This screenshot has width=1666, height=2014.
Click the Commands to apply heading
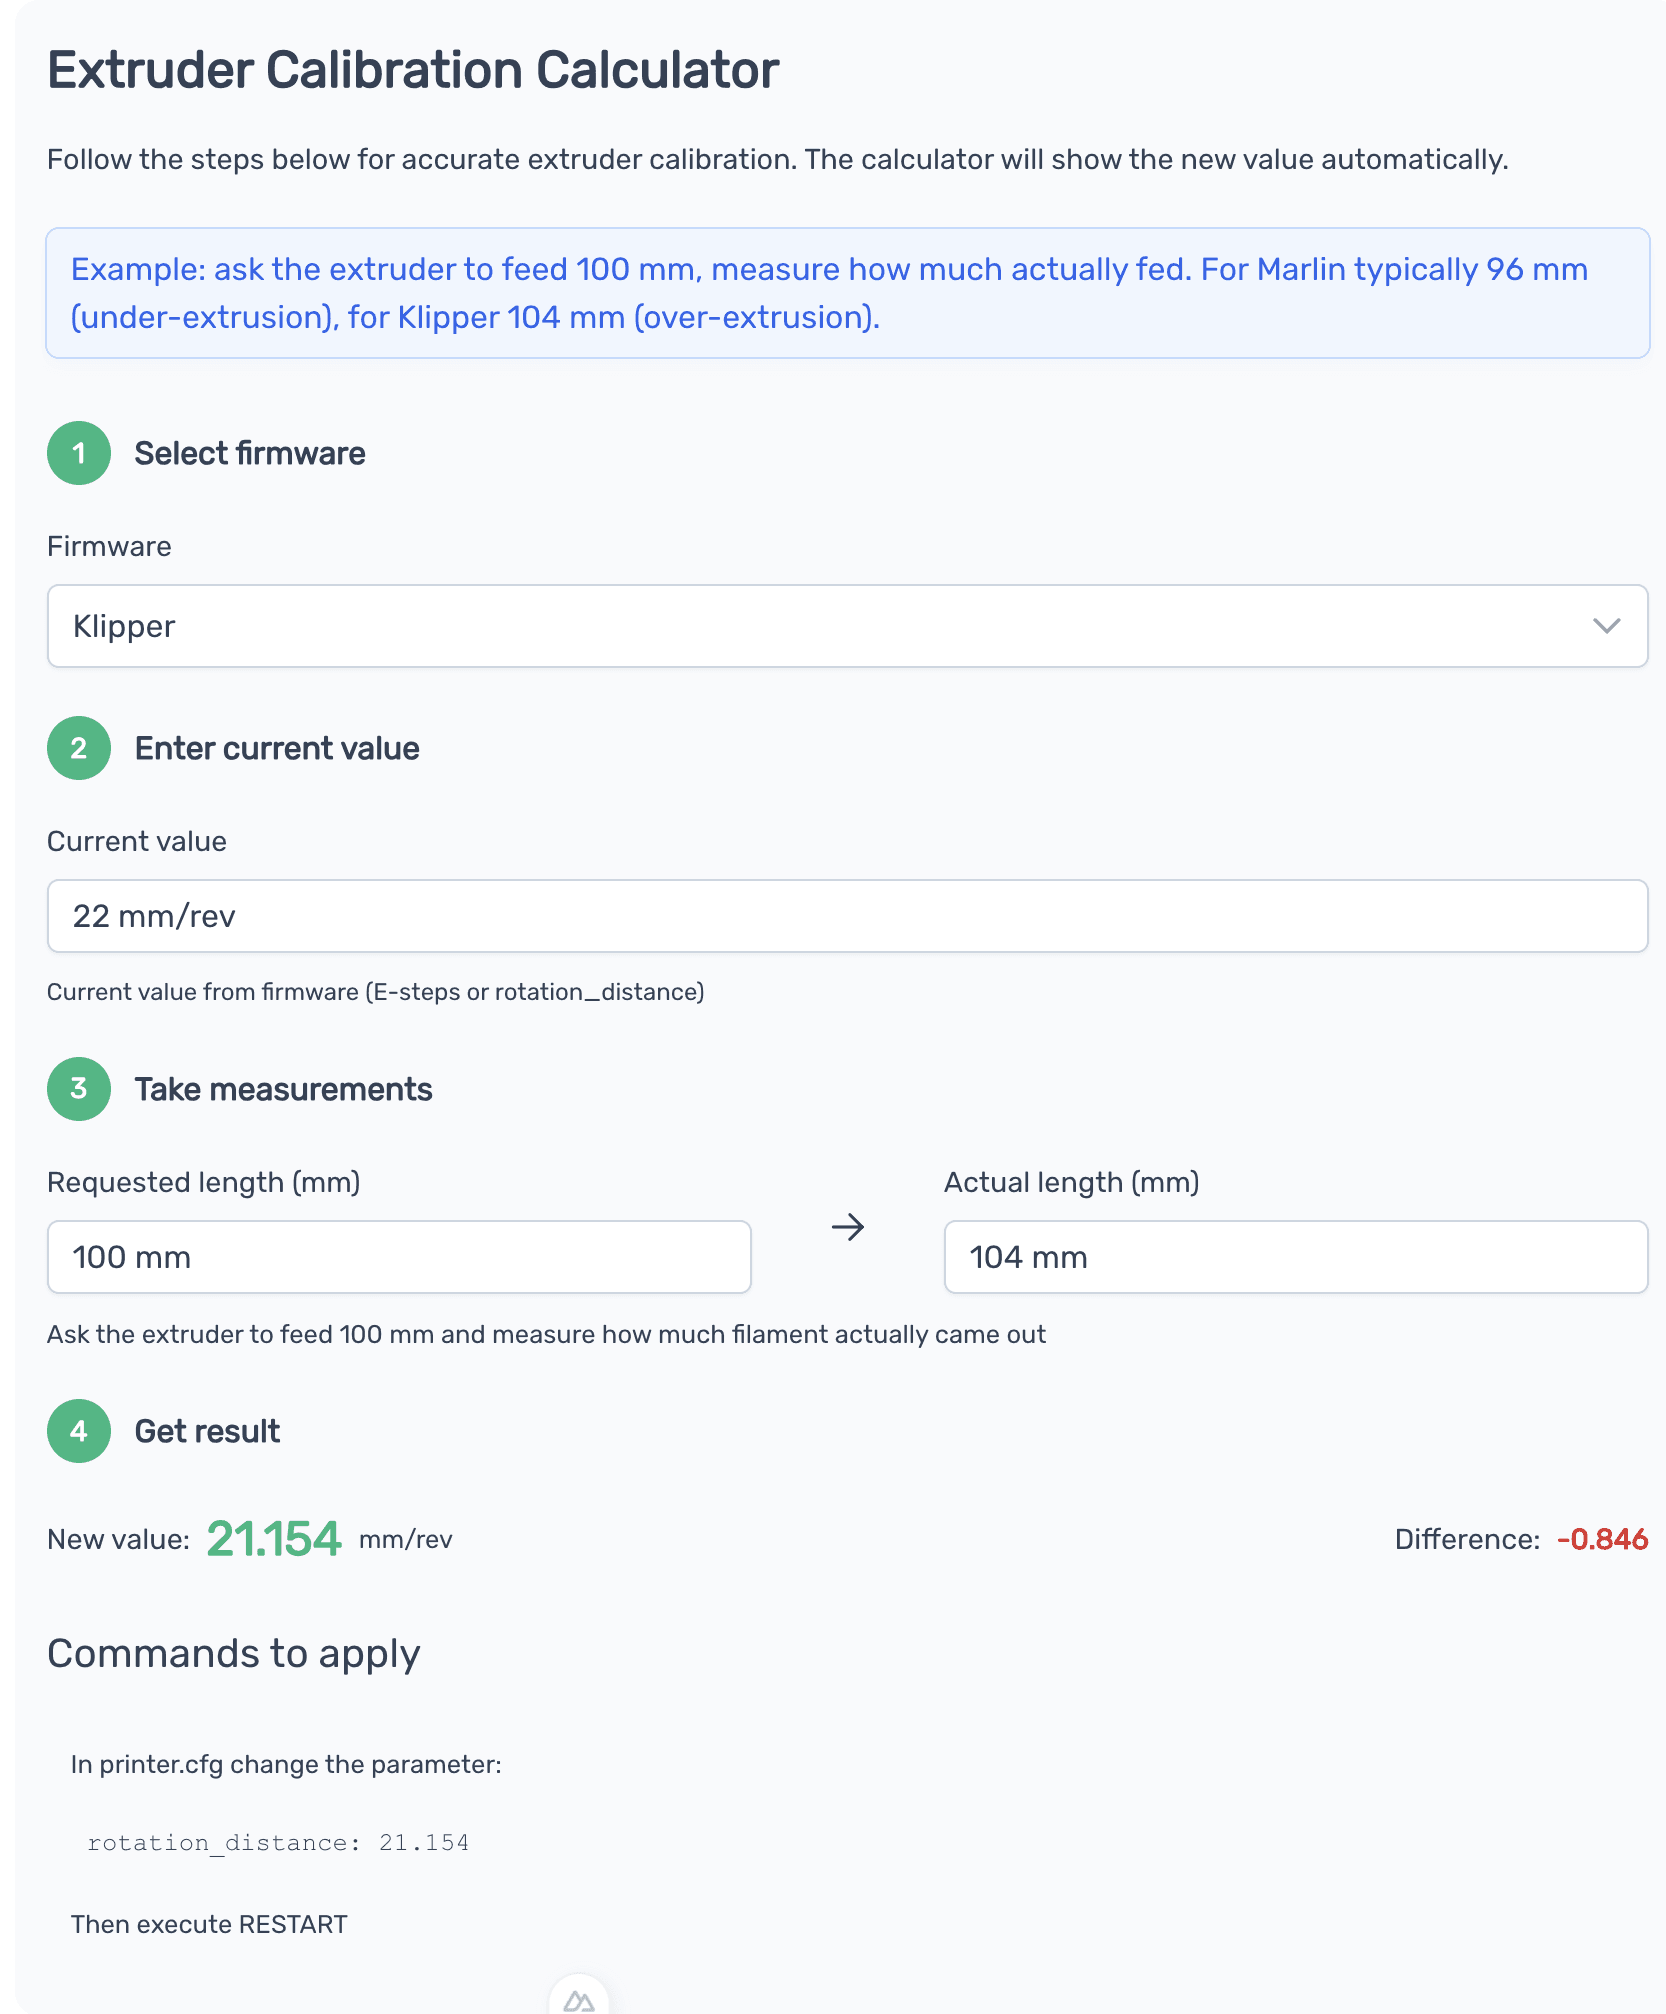tap(234, 1654)
